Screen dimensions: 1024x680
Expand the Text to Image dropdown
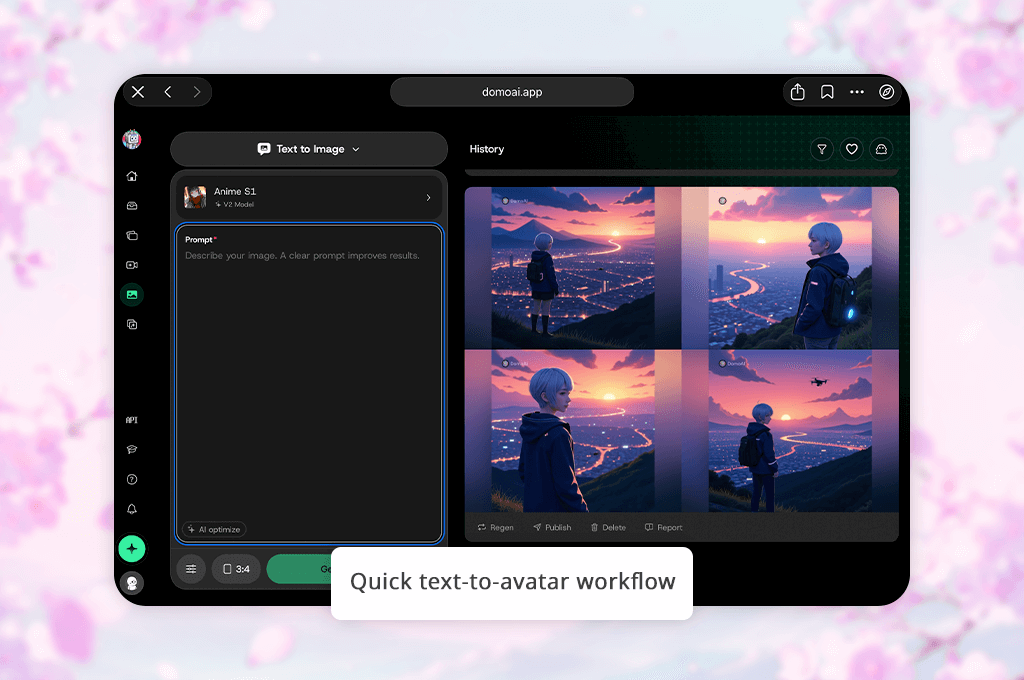tap(309, 149)
